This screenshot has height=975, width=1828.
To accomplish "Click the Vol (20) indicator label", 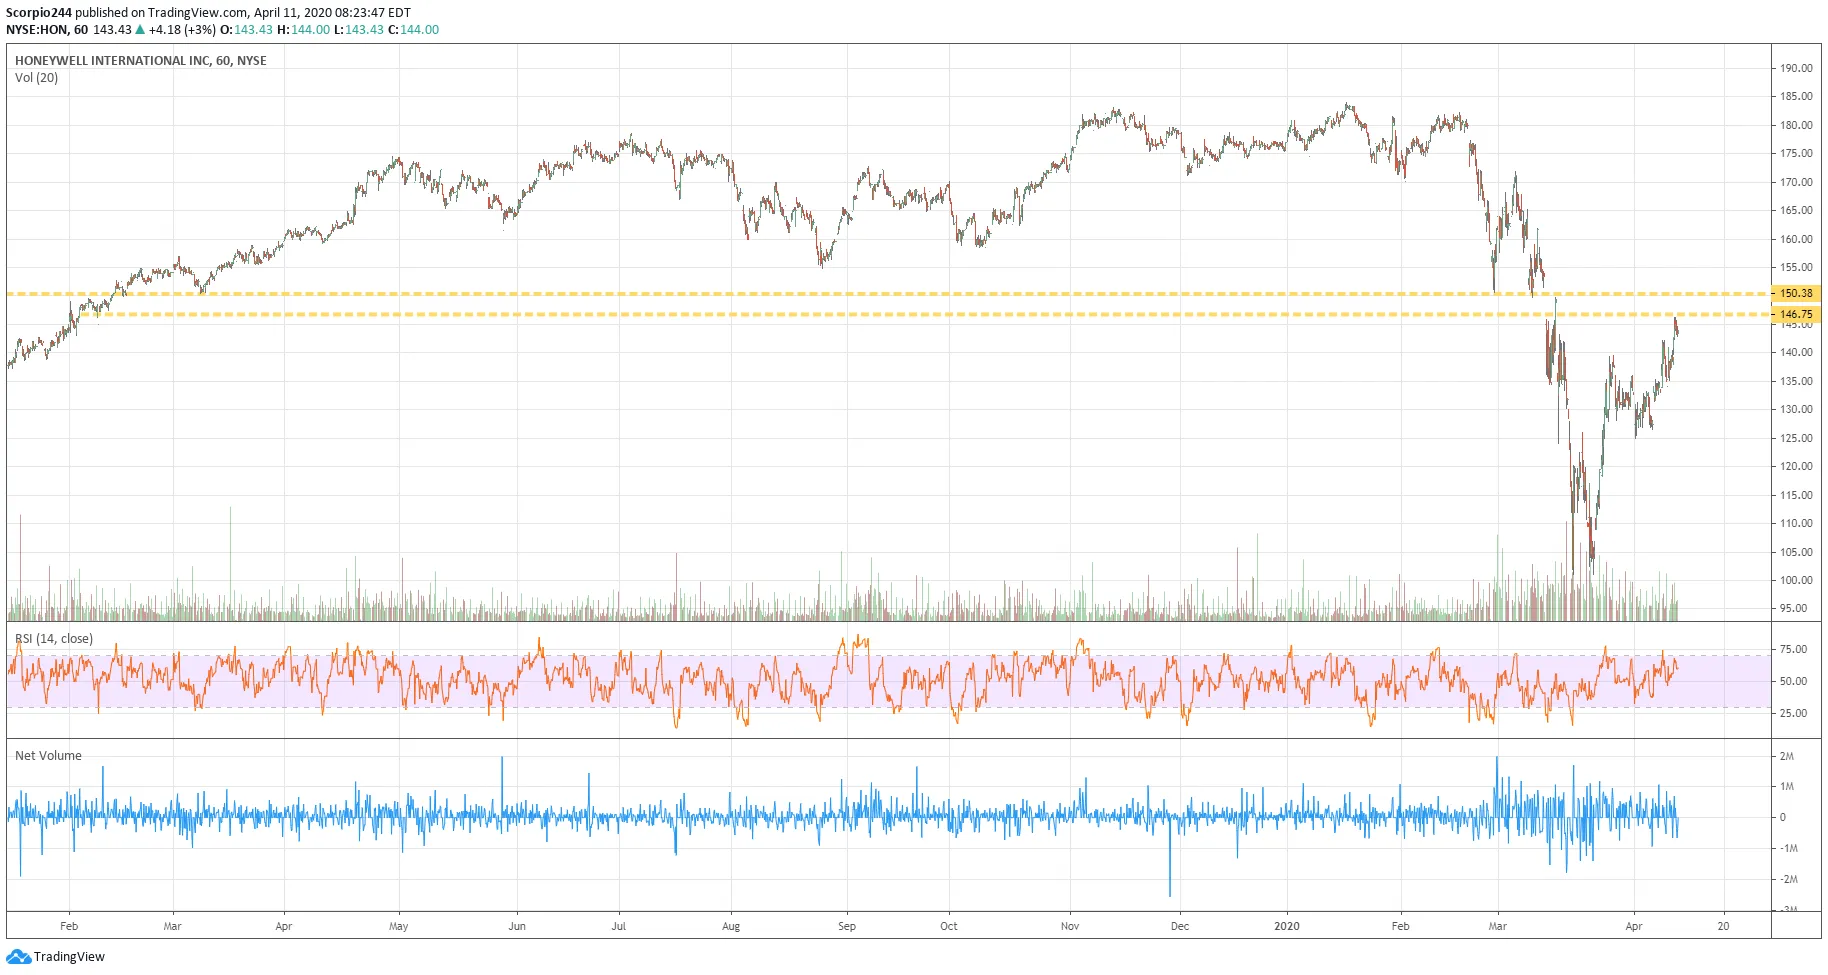I will (36, 78).
